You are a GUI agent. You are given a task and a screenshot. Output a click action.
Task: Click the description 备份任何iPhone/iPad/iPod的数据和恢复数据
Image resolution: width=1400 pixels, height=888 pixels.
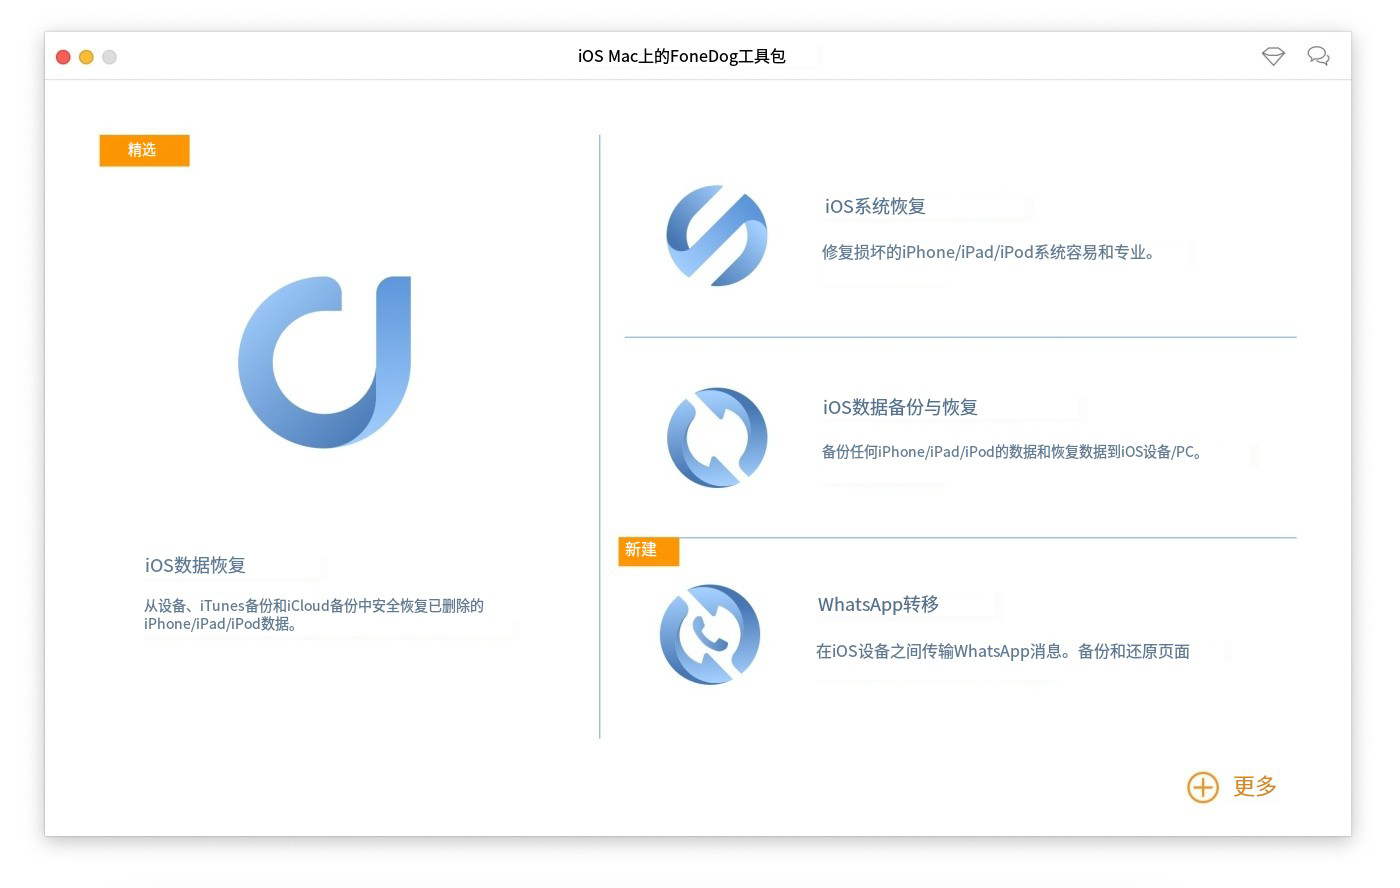[x=1012, y=452]
